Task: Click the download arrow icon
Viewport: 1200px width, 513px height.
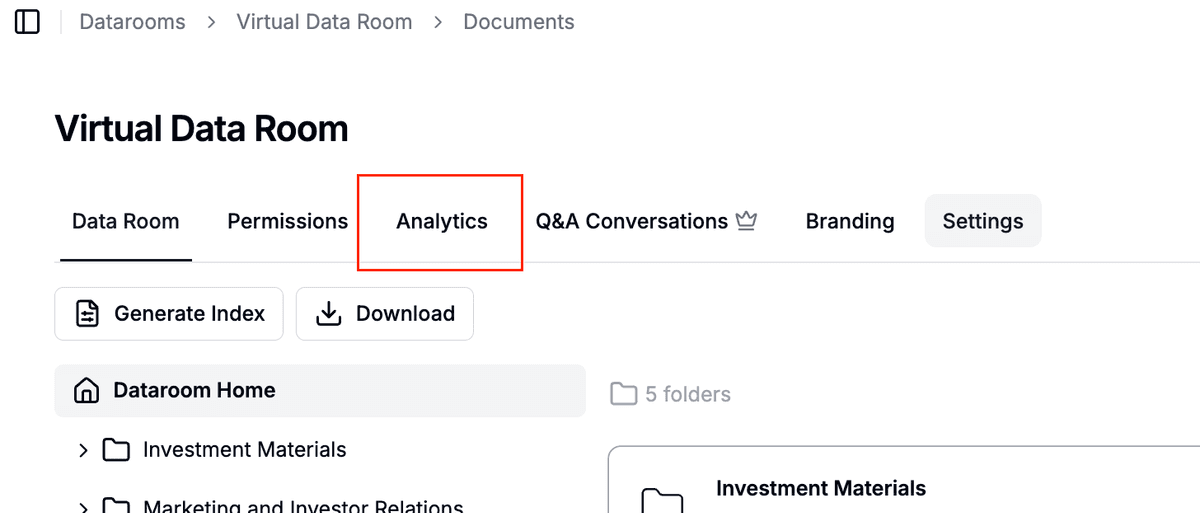Action: point(329,314)
